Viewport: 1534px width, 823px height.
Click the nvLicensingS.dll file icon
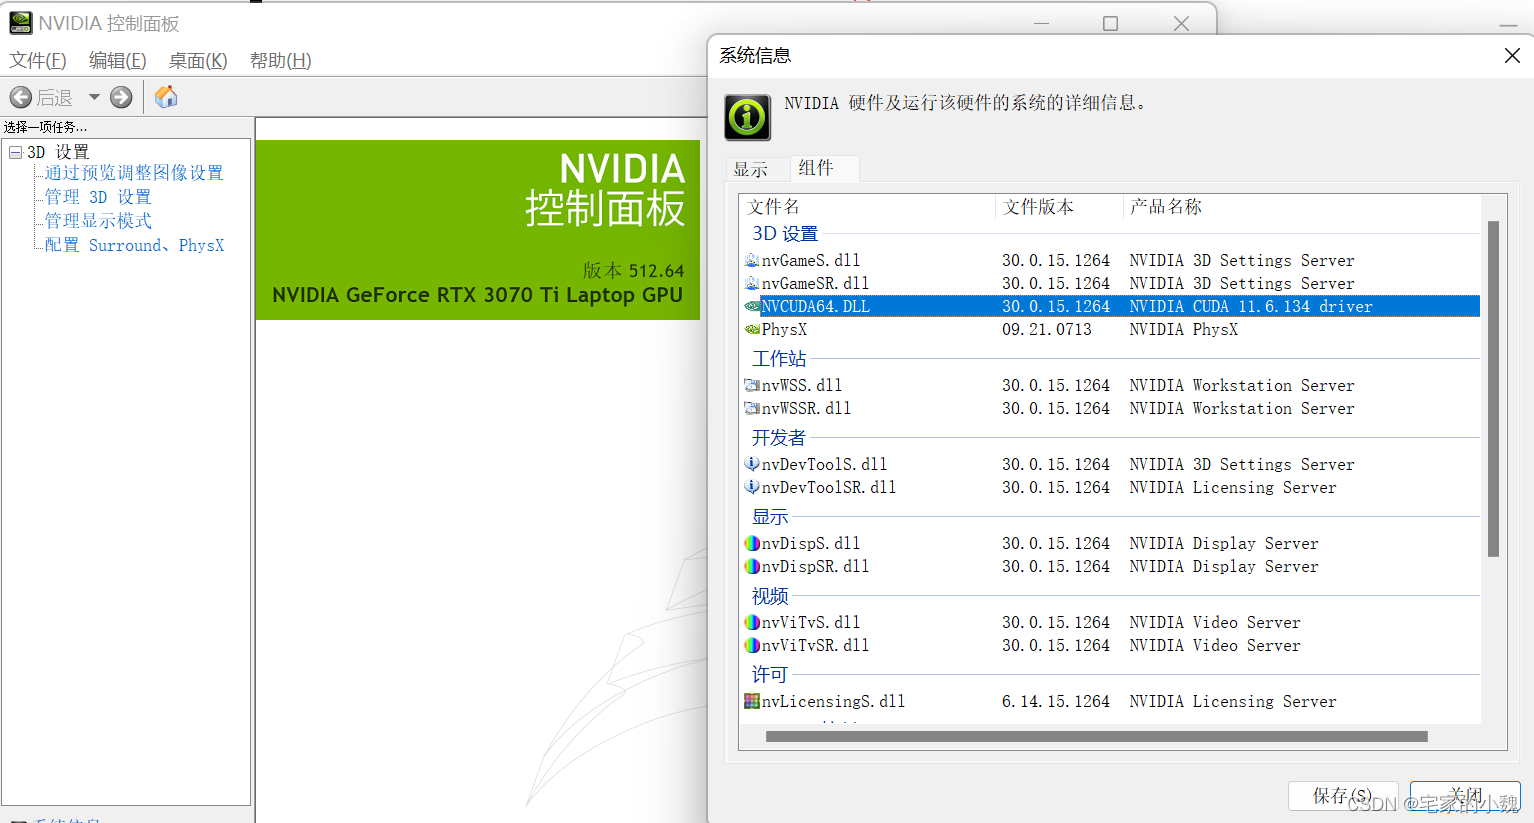click(752, 701)
